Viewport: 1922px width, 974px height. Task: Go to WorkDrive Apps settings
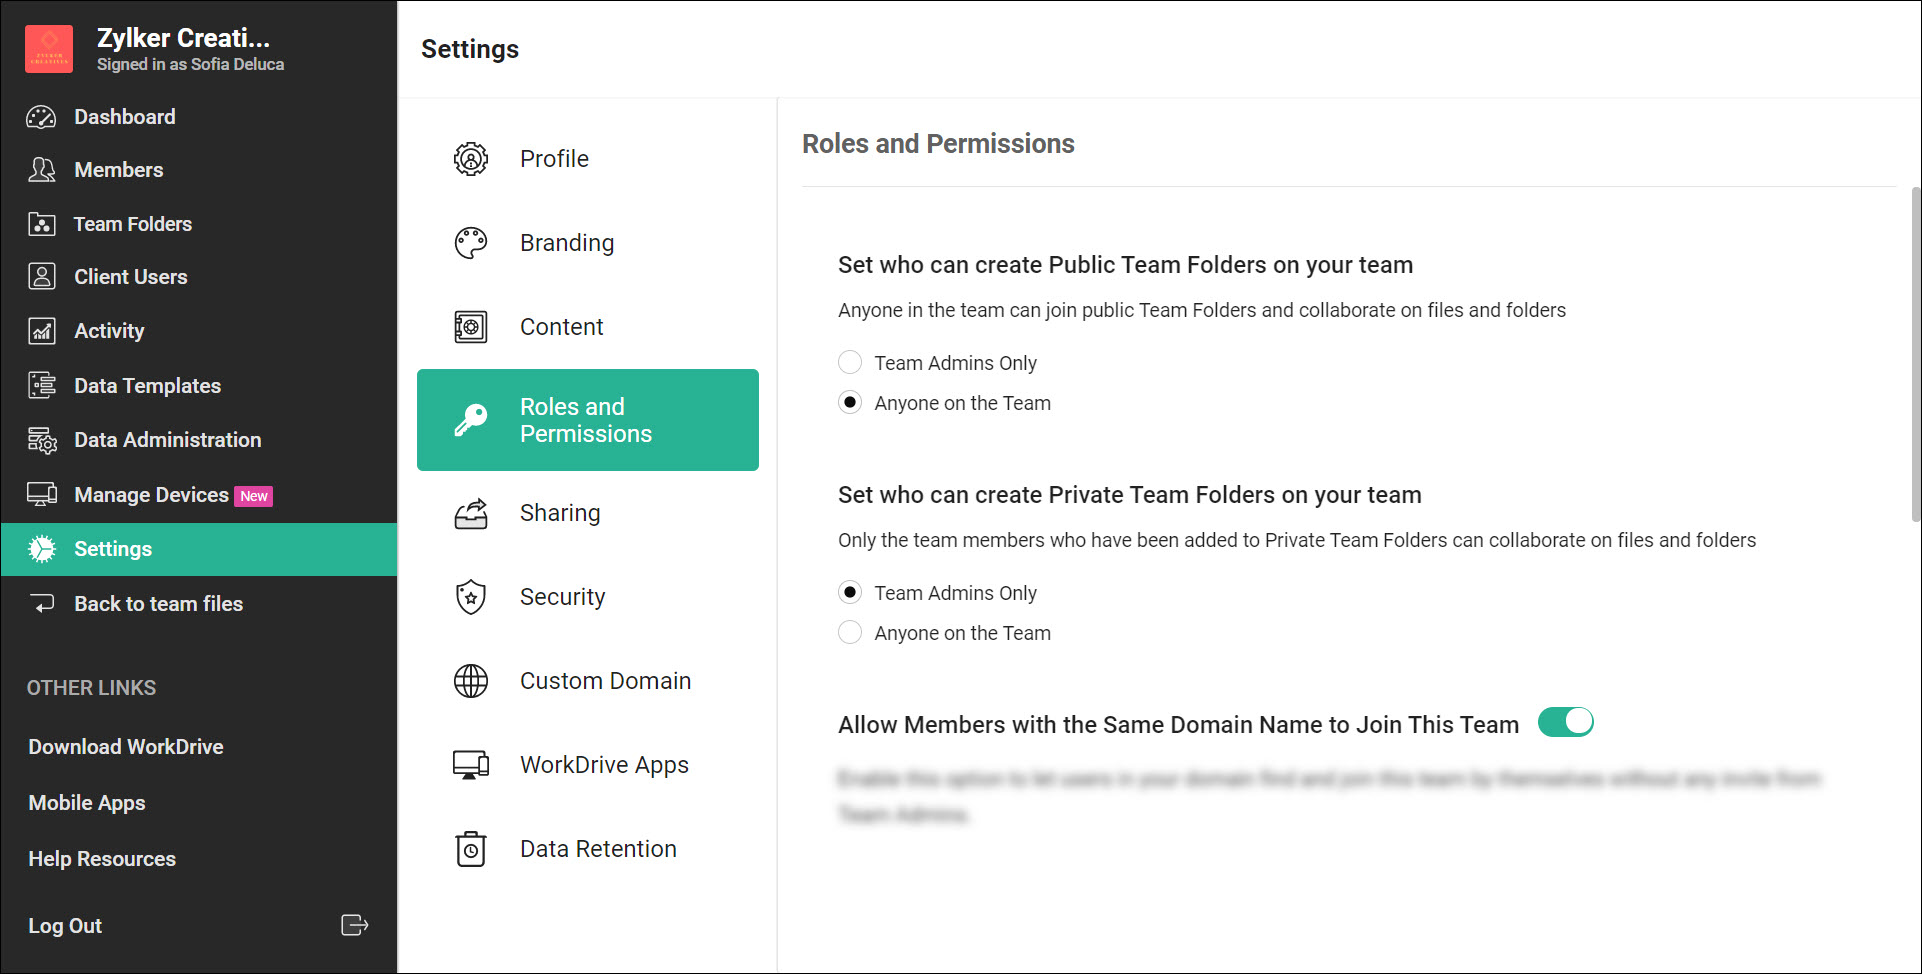[604, 765]
